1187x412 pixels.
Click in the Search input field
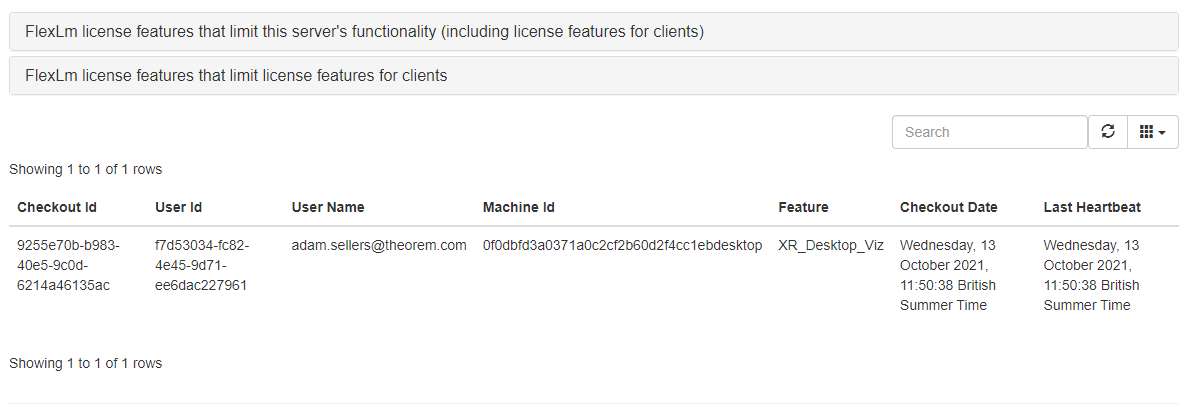989,132
